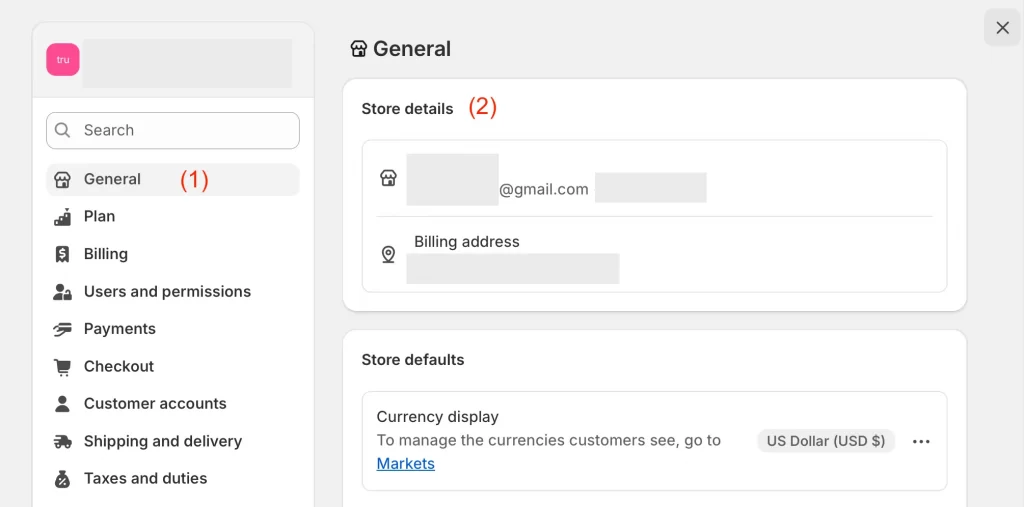
Task: Click the Currency display label
Action: pos(438,417)
